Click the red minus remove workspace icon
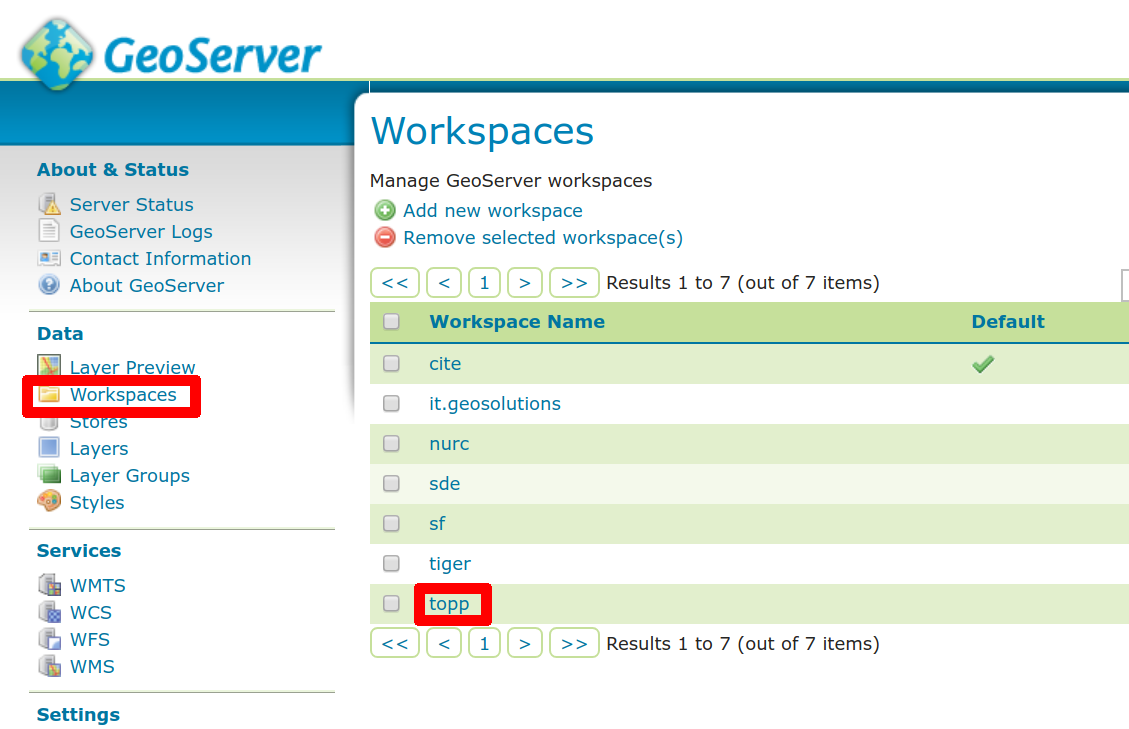 [x=385, y=237]
